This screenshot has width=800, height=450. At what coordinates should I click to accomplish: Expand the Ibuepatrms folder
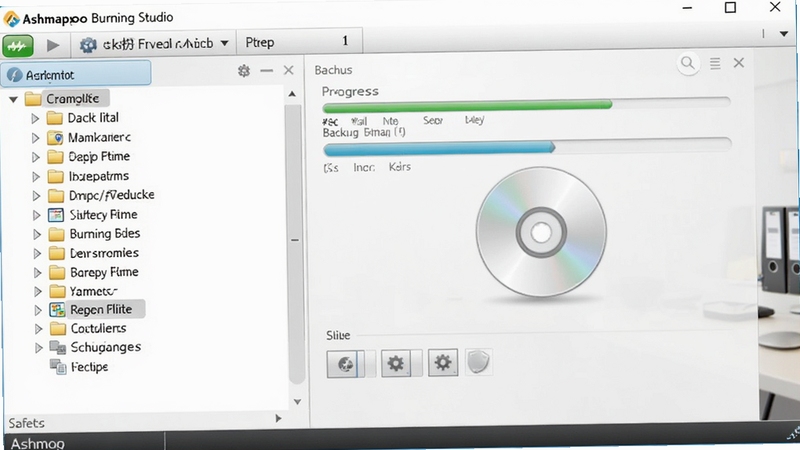coord(35,177)
